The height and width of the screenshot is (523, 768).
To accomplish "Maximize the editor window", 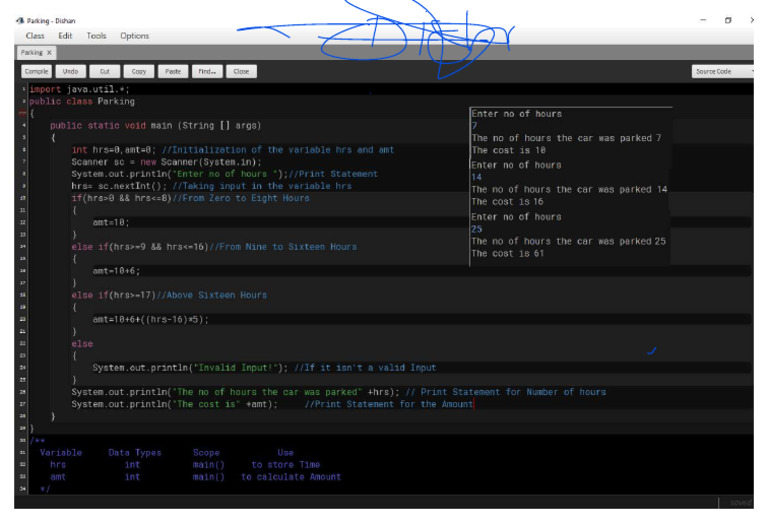I will coord(728,20).
